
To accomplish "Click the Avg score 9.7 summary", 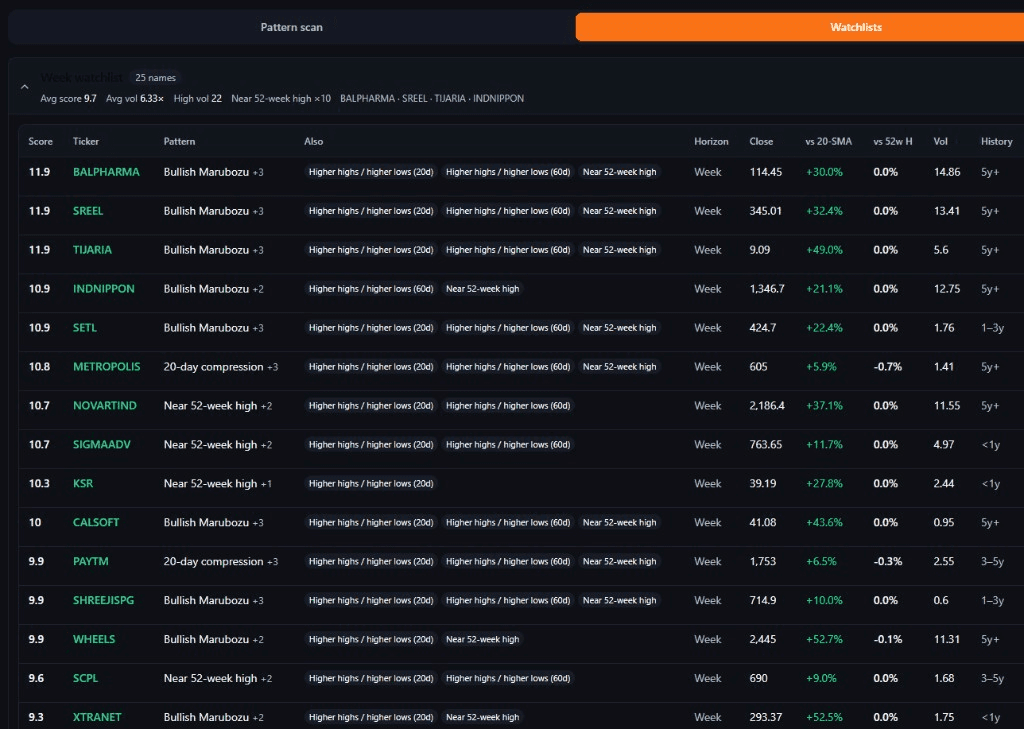I will (68, 99).
